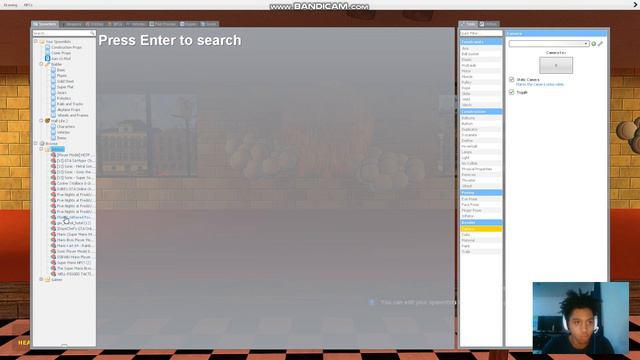Switch to the Entities tab
This screenshot has width=640, height=360.
pyautogui.click(x=95, y=24)
